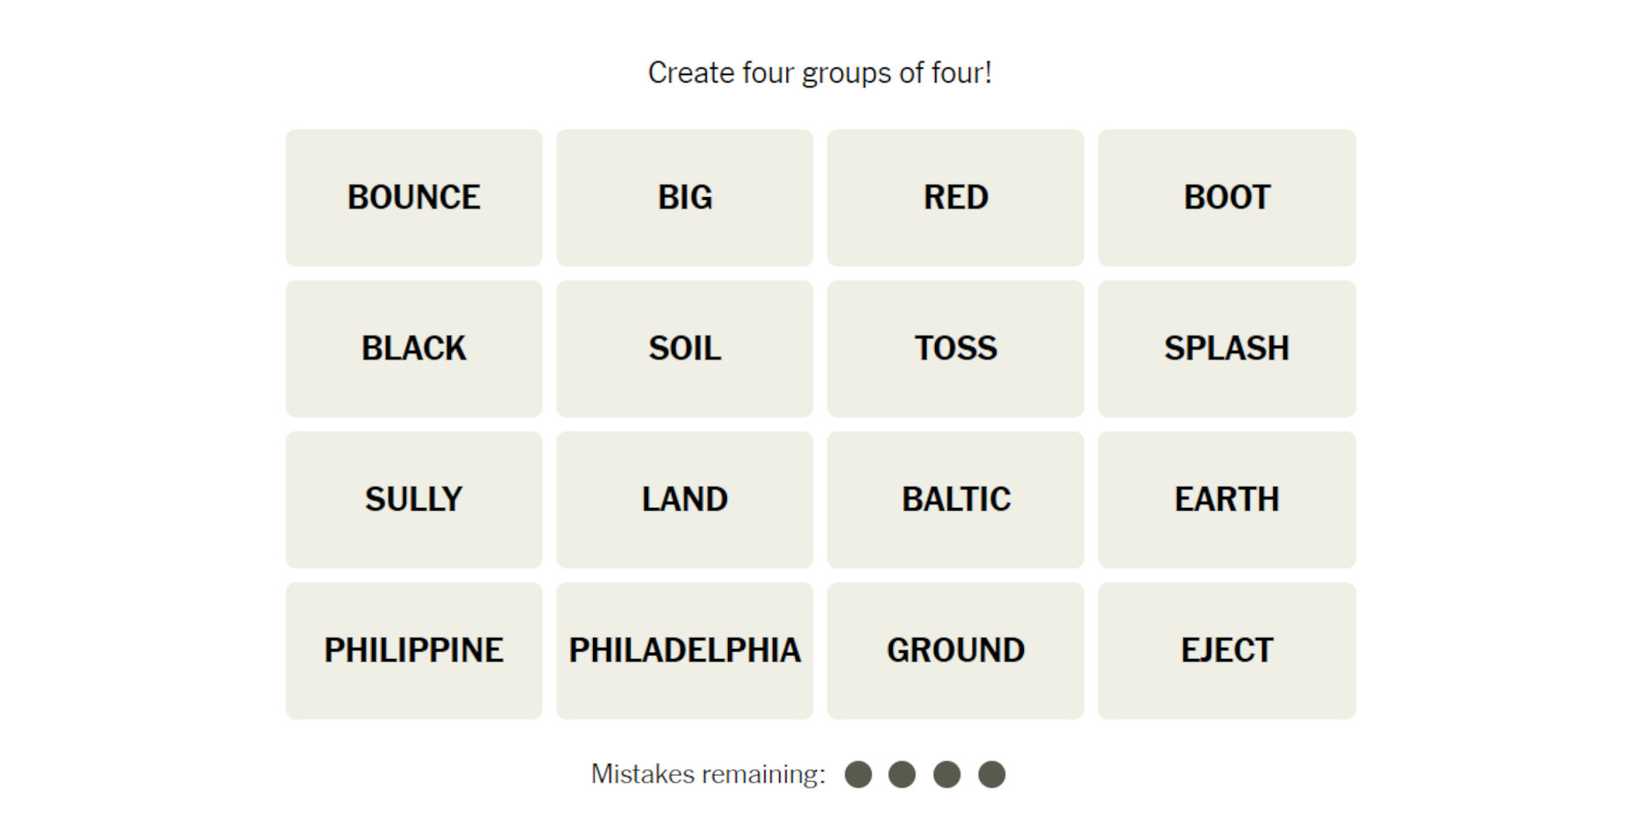Choose the PHILADELPHIA tile

coord(684,650)
